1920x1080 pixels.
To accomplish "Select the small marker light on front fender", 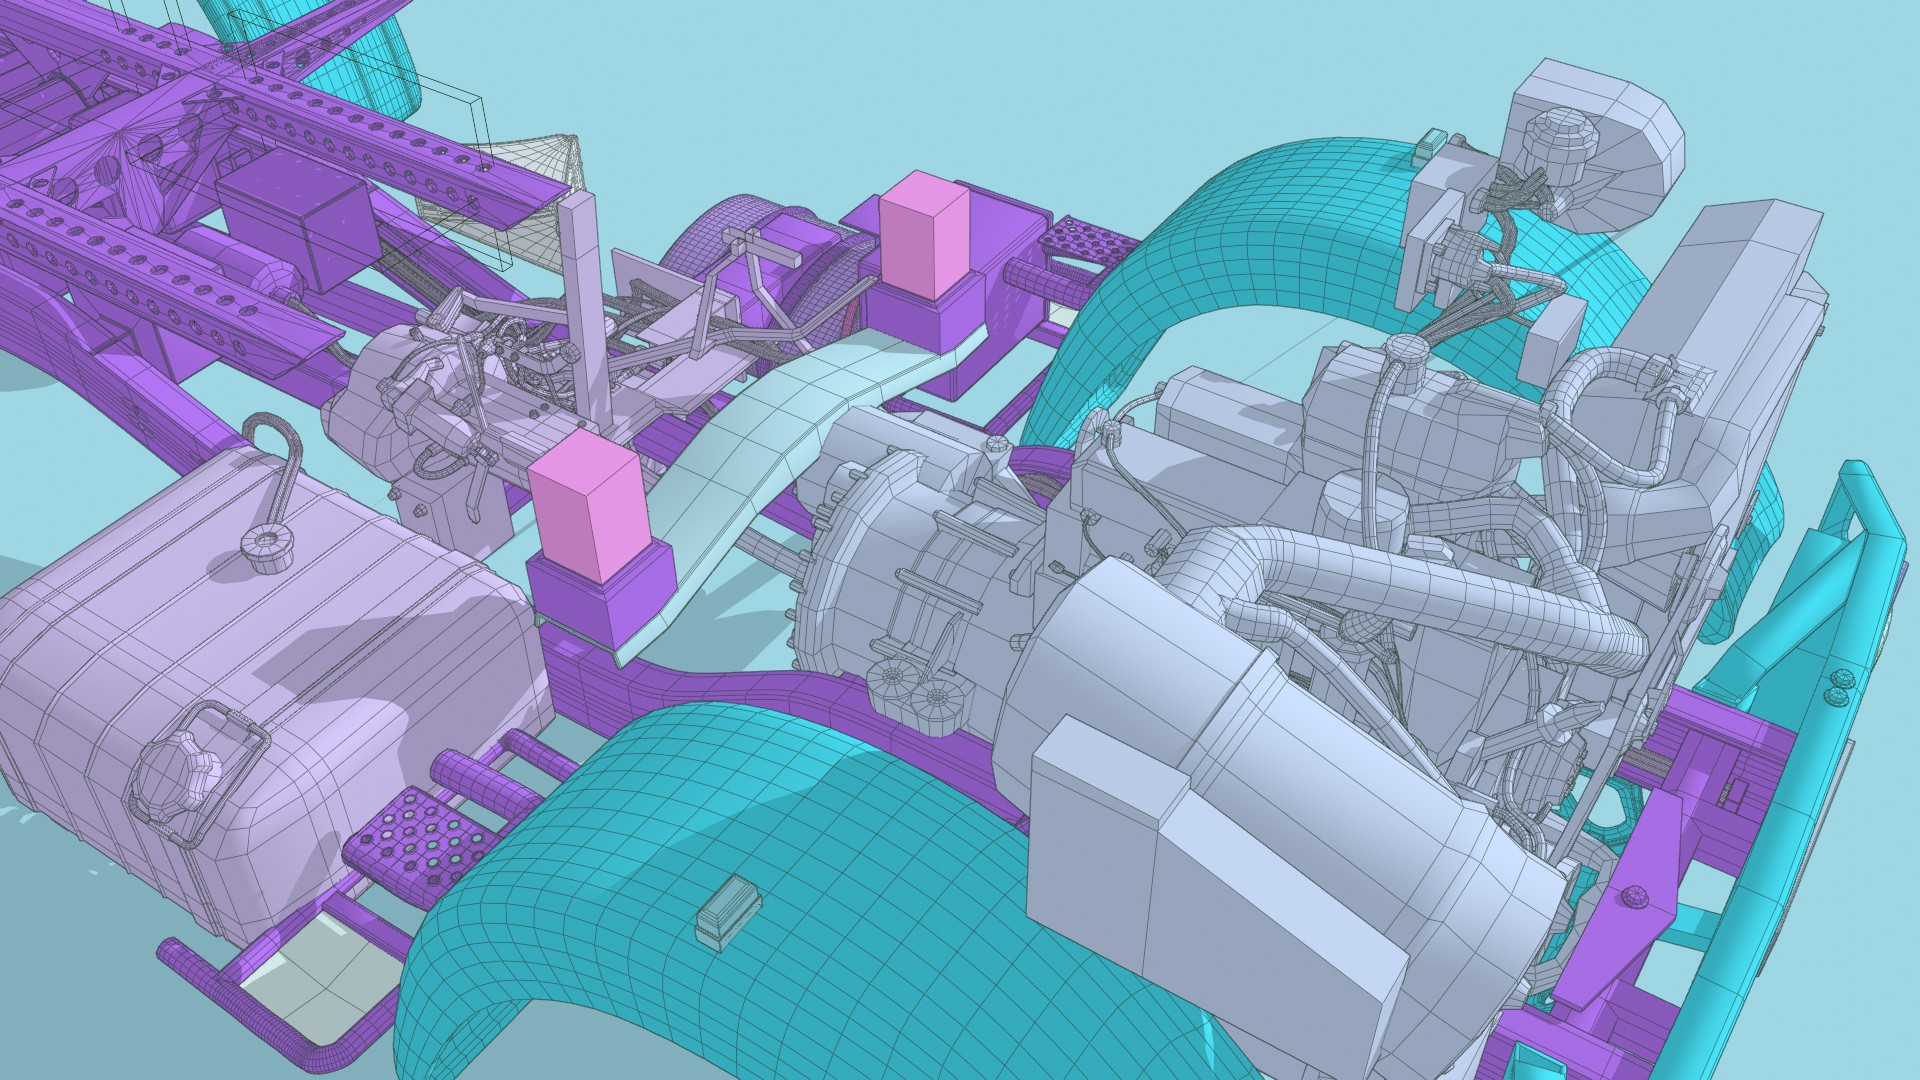I will [x=729, y=908].
